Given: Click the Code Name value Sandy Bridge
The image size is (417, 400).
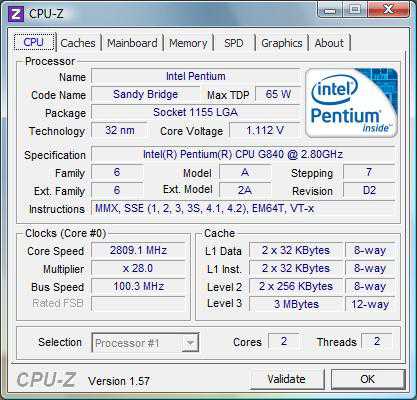Looking at the screenshot, I should pos(145,94).
